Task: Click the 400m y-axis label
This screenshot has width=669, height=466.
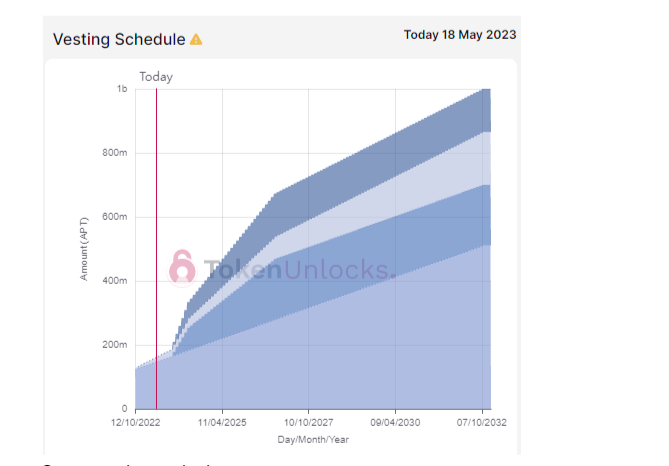Action: [114, 281]
